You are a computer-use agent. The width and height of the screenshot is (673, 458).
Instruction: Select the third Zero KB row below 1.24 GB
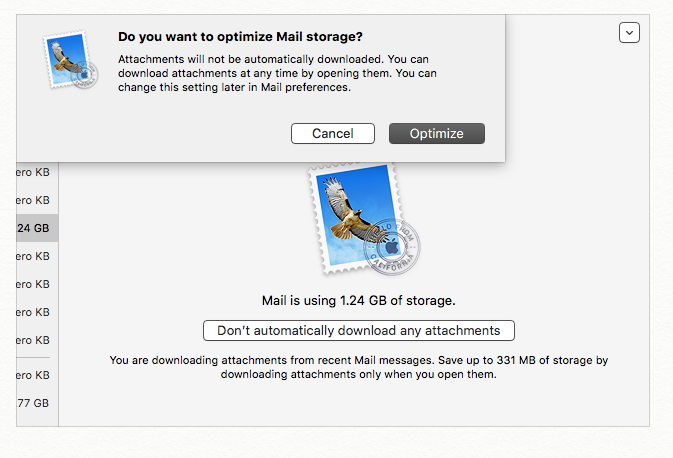click(34, 312)
